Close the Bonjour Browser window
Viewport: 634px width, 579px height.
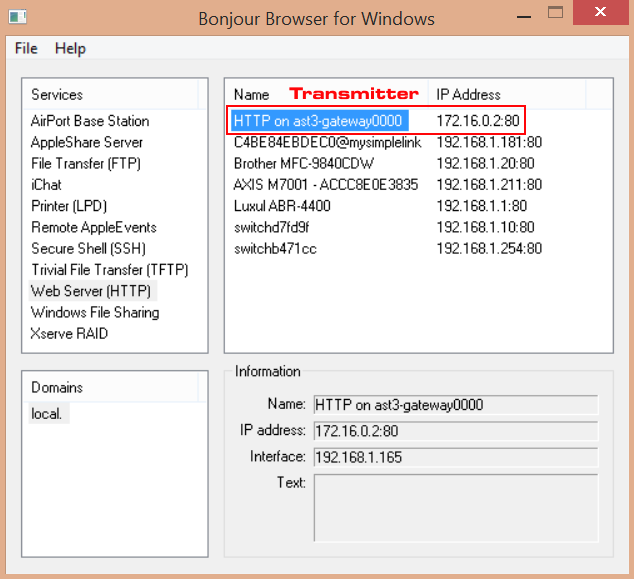(601, 12)
